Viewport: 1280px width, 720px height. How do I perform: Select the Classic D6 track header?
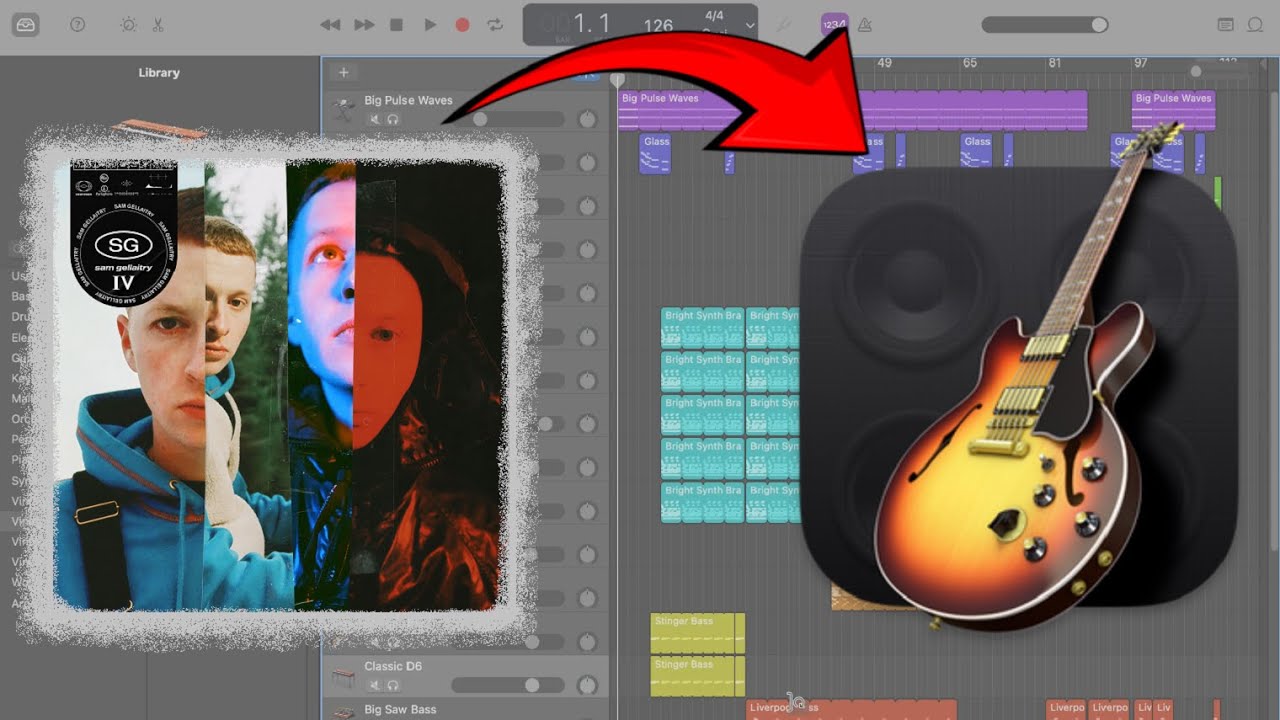(x=465, y=676)
